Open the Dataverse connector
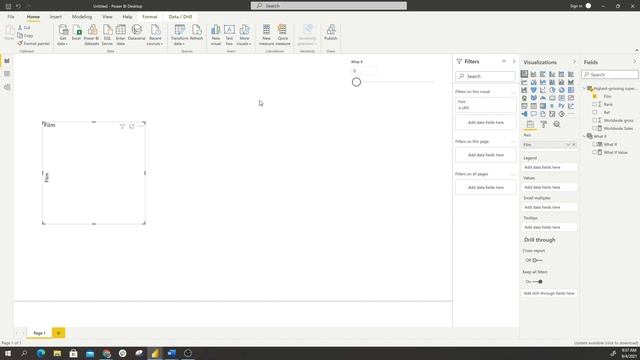The width and height of the screenshot is (640, 360). [x=136, y=33]
